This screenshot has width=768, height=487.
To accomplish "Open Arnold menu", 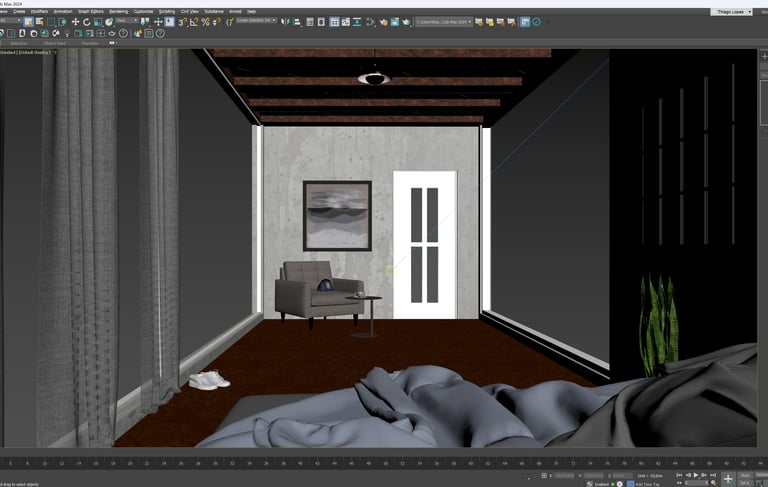I will click(x=235, y=11).
